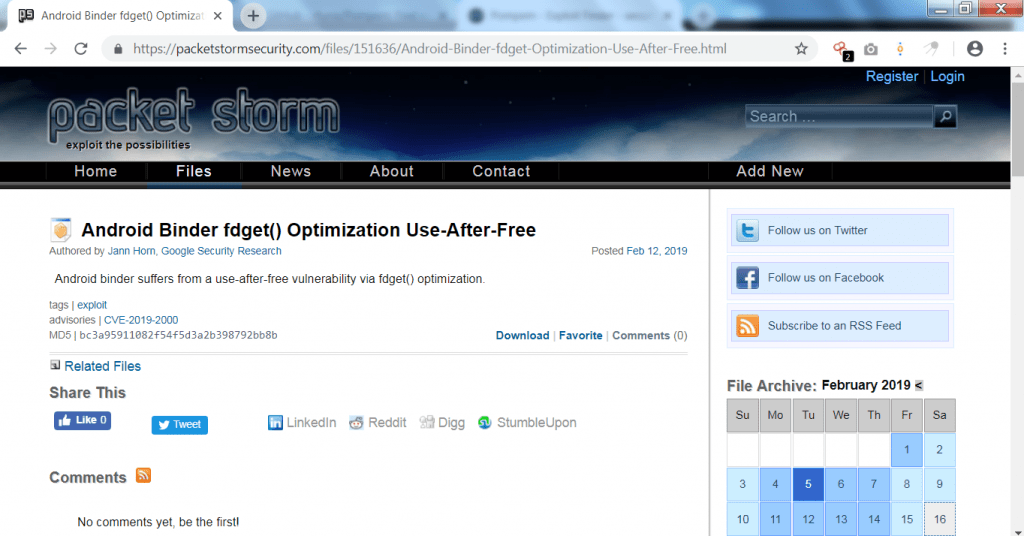The height and width of the screenshot is (536, 1024).
Task: Focus the Search input field
Action: coord(839,117)
